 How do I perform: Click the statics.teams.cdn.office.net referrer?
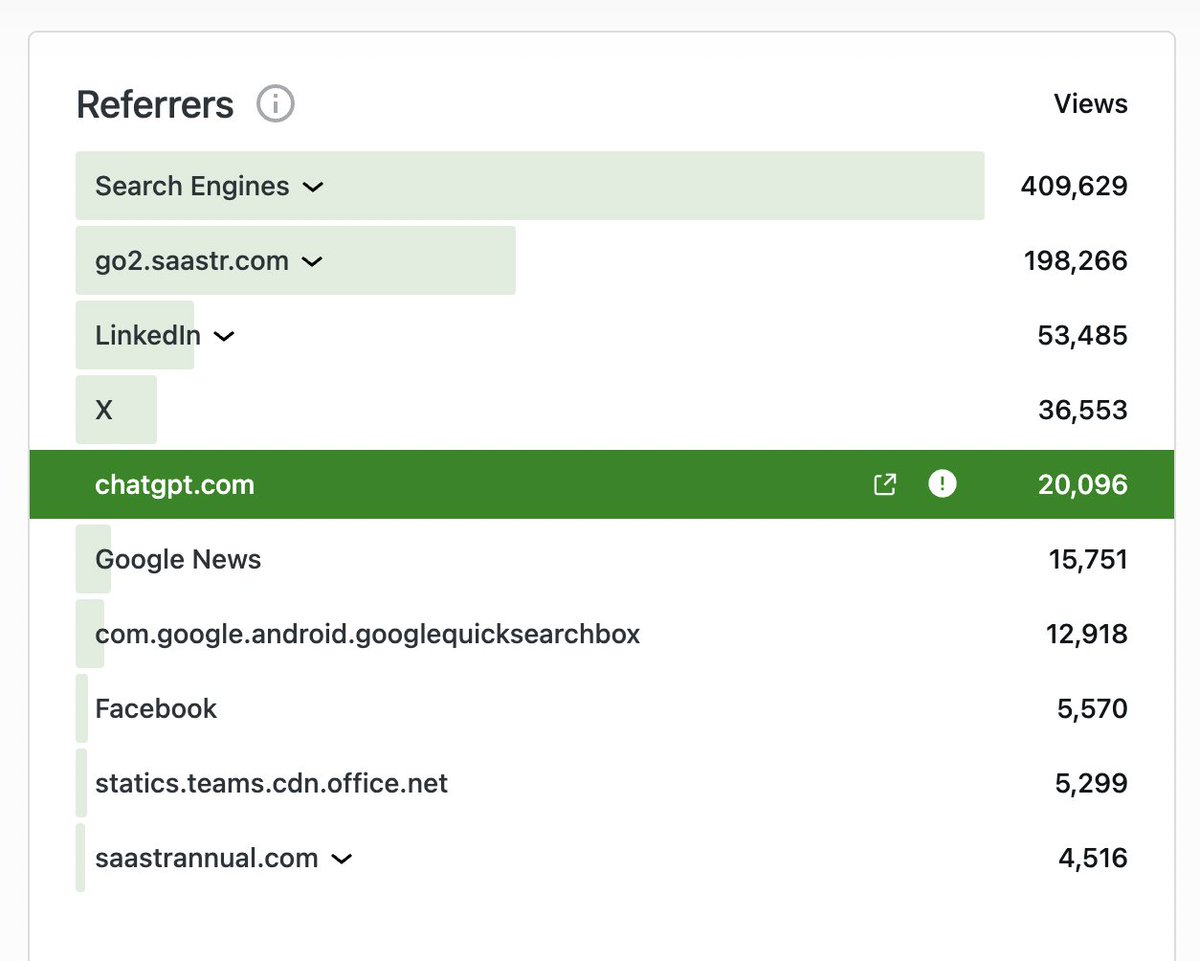coord(270,783)
